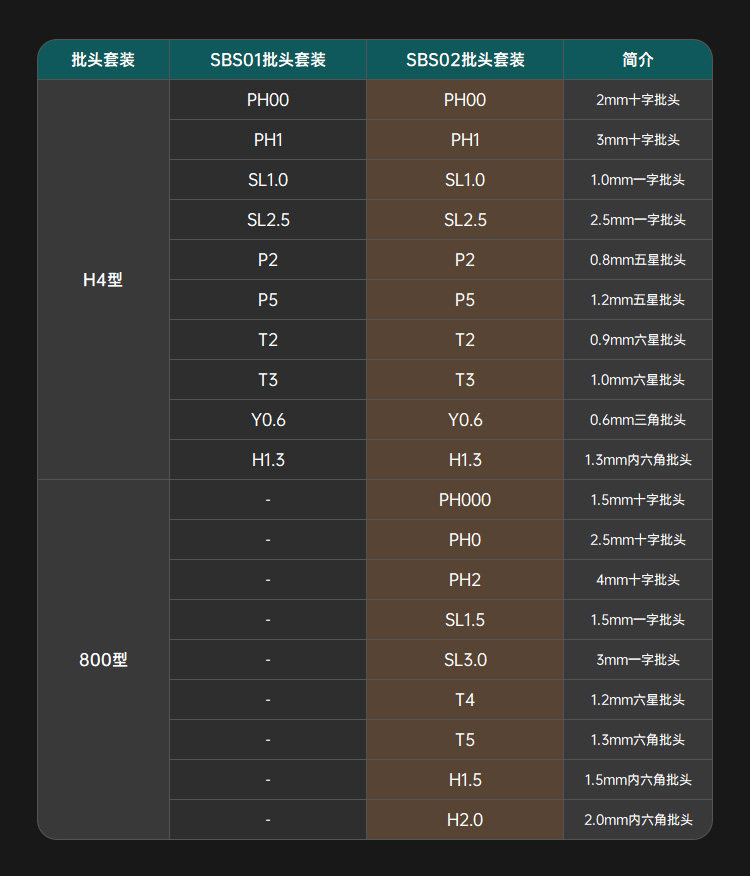
Task: Select H1.3 in the SBS02 column
Action: pos(465,460)
